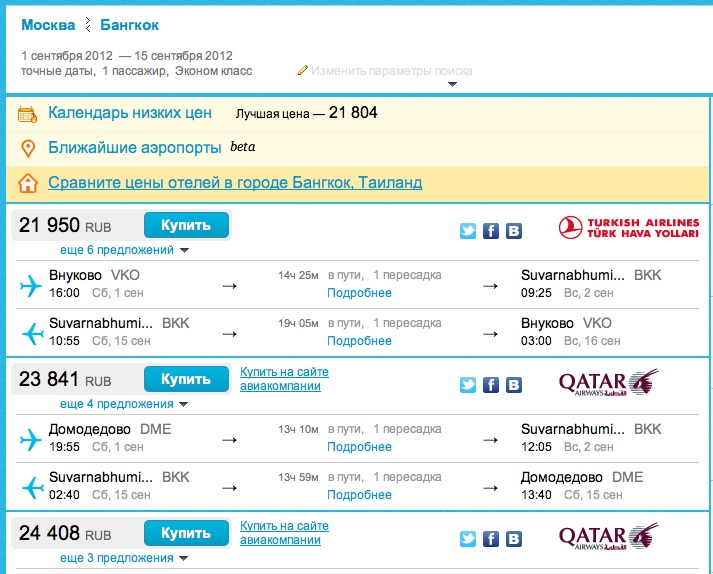The image size is (713, 574).
Task: Click Купить for the 24 408 RUB offer
Action: pos(186,533)
